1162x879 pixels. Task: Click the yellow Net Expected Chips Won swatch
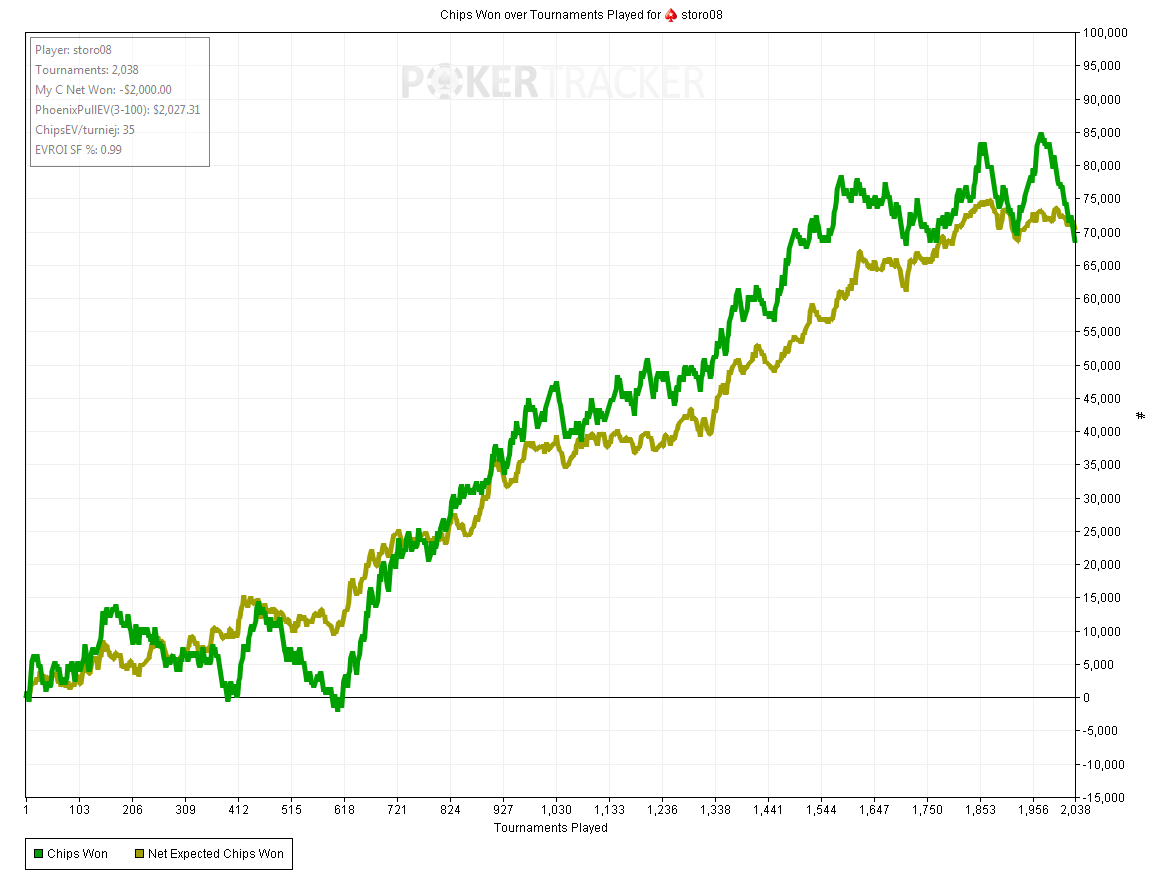[x=139, y=853]
